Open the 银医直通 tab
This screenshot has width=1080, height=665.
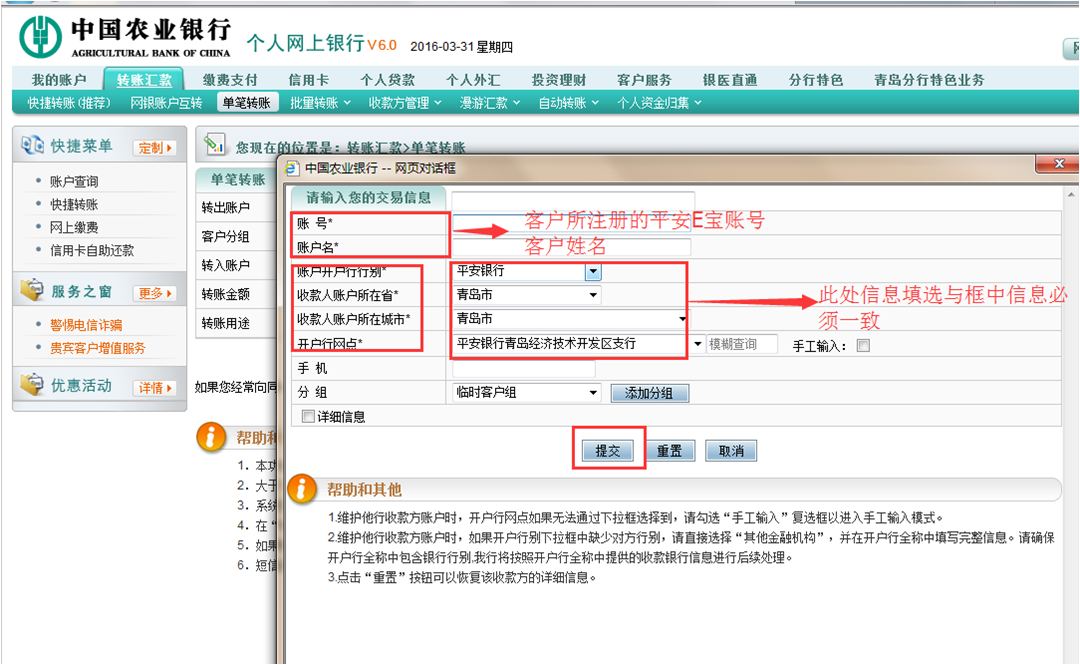point(730,80)
